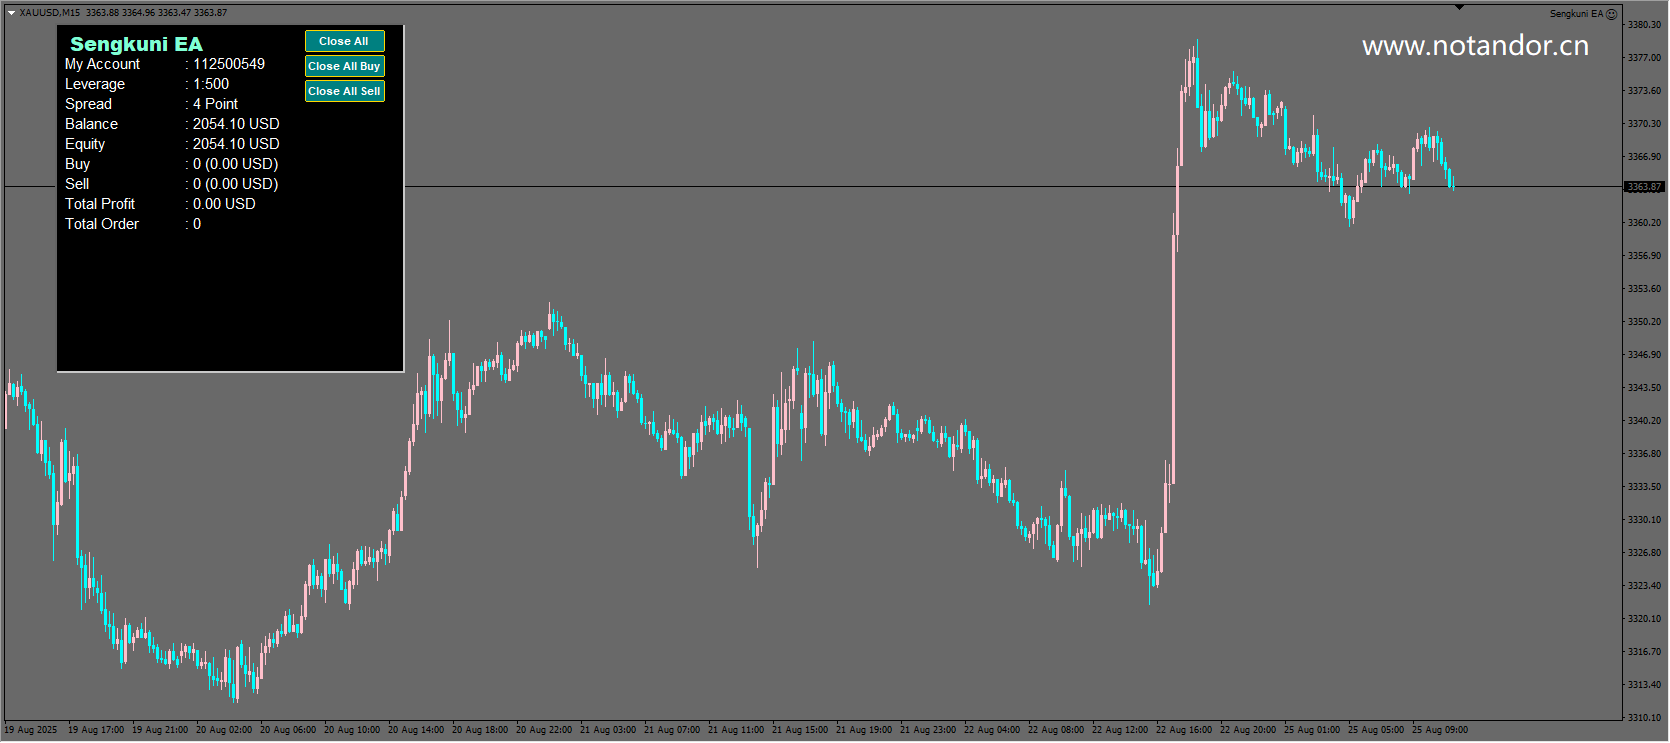Click the My Account label
This screenshot has width=1670, height=743.
tap(102, 64)
